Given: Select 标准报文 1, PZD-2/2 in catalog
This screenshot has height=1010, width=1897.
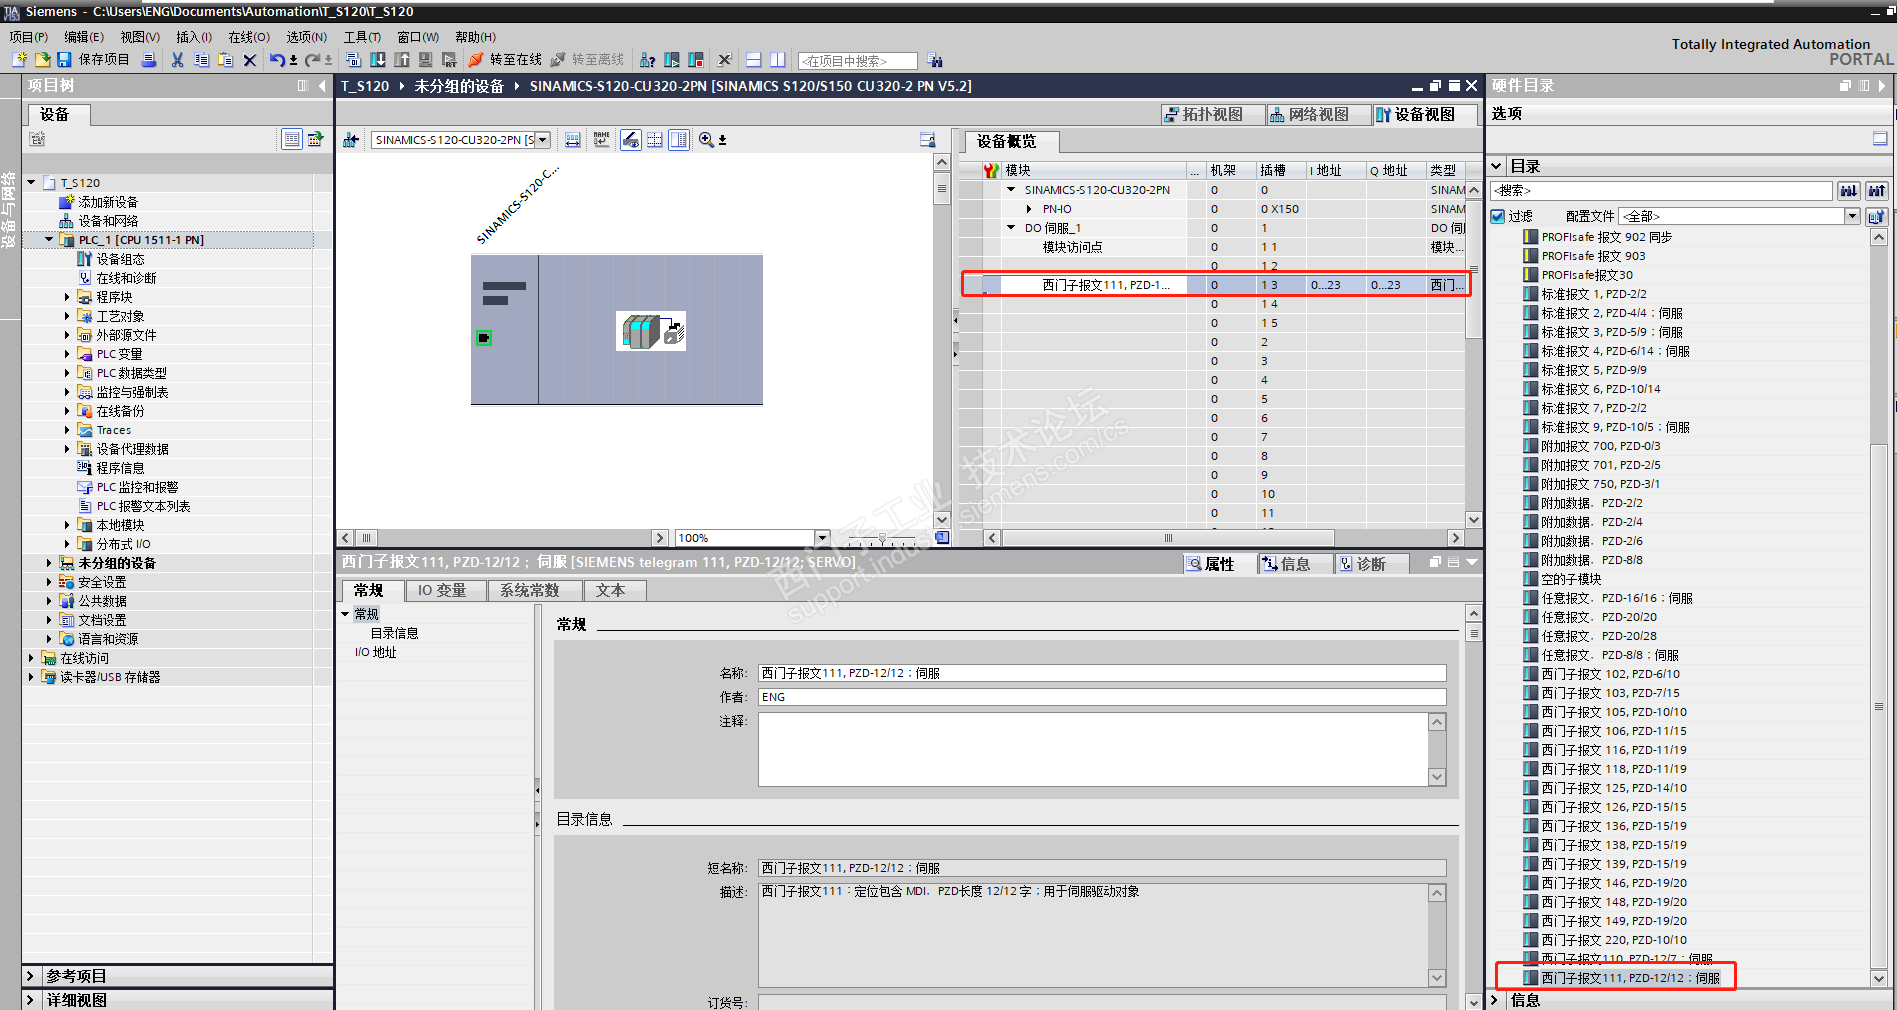Looking at the screenshot, I should point(1585,294).
